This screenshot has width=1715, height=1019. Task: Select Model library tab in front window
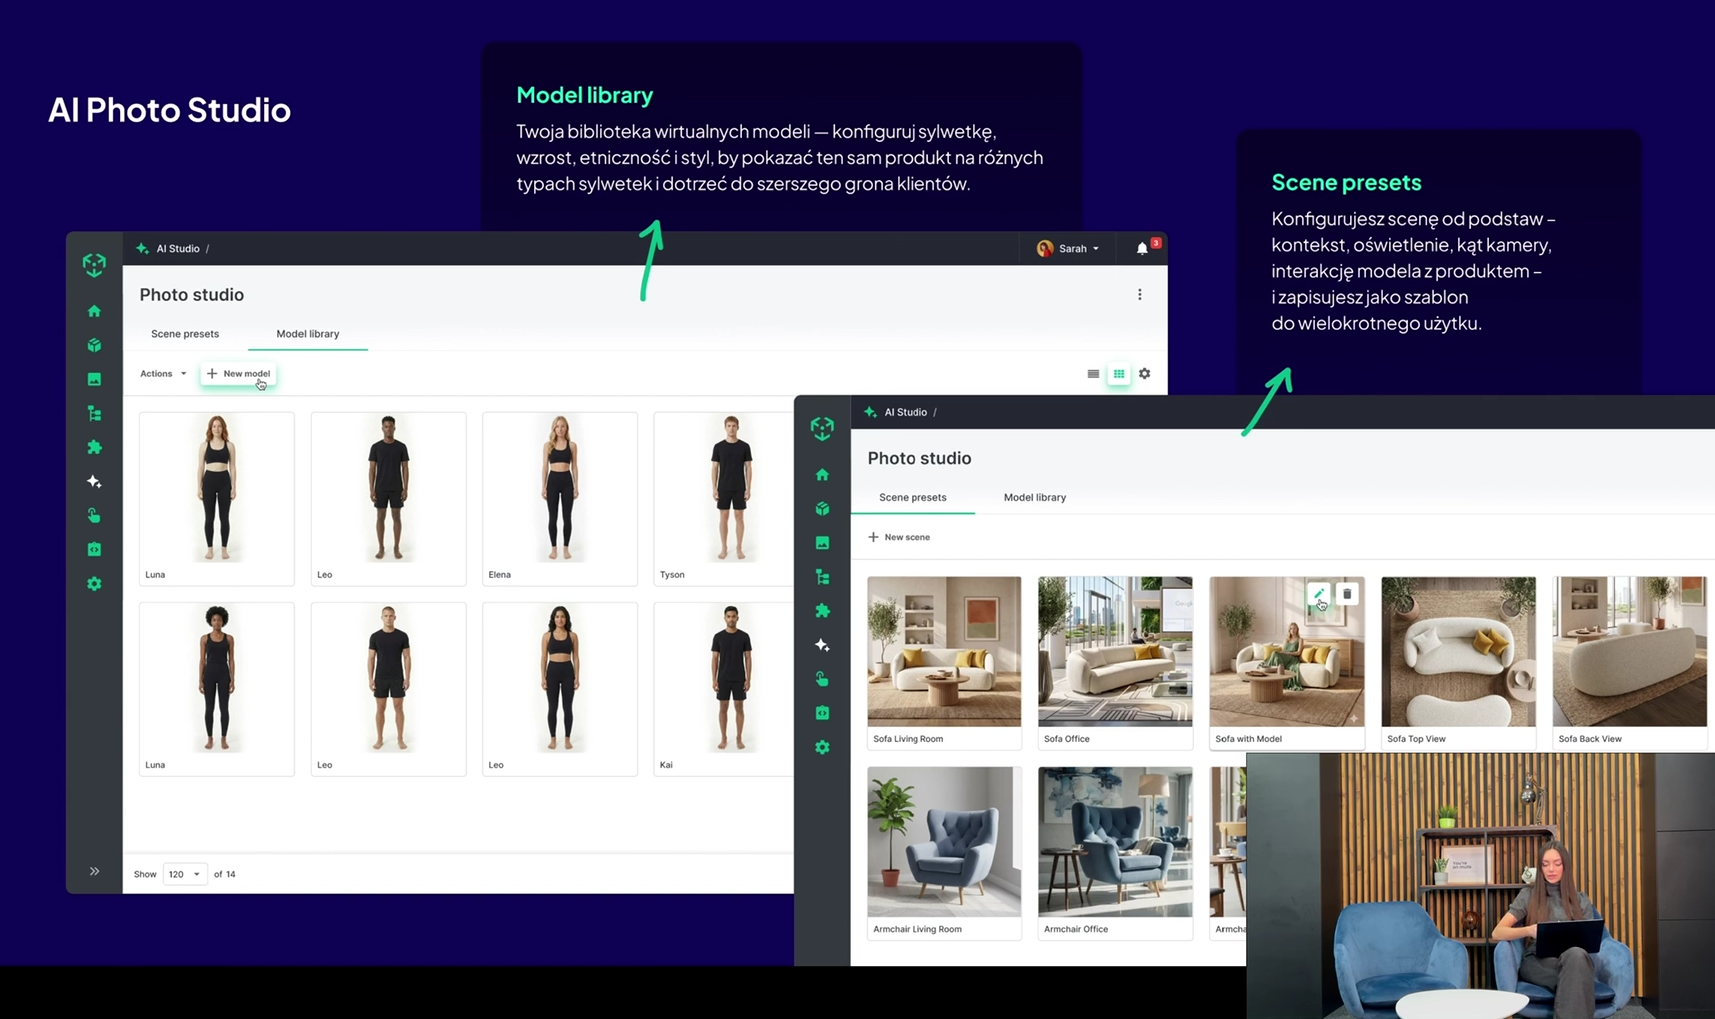click(x=1035, y=497)
